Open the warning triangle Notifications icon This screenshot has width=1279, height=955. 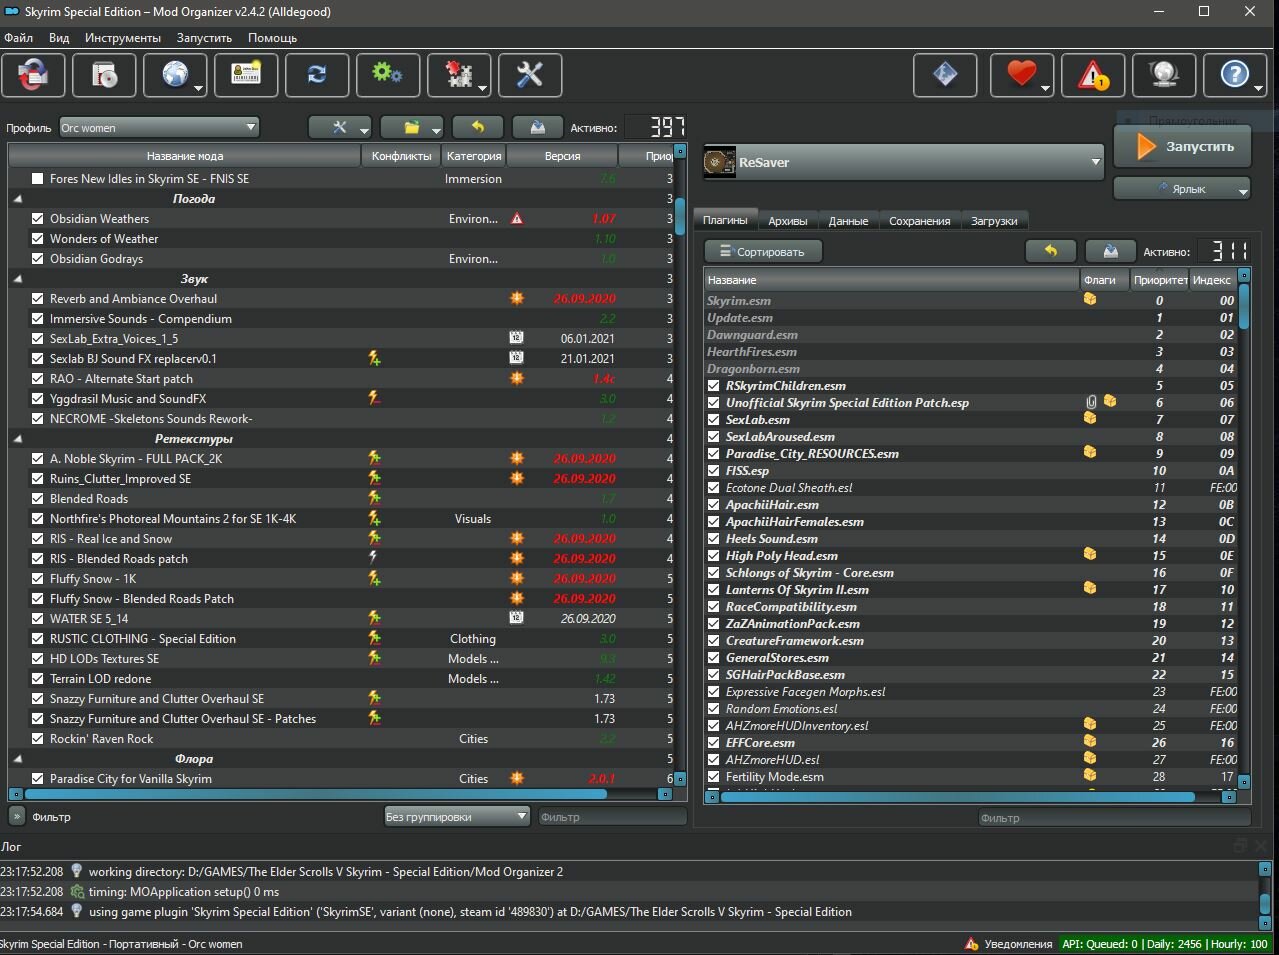(1093, 75)
